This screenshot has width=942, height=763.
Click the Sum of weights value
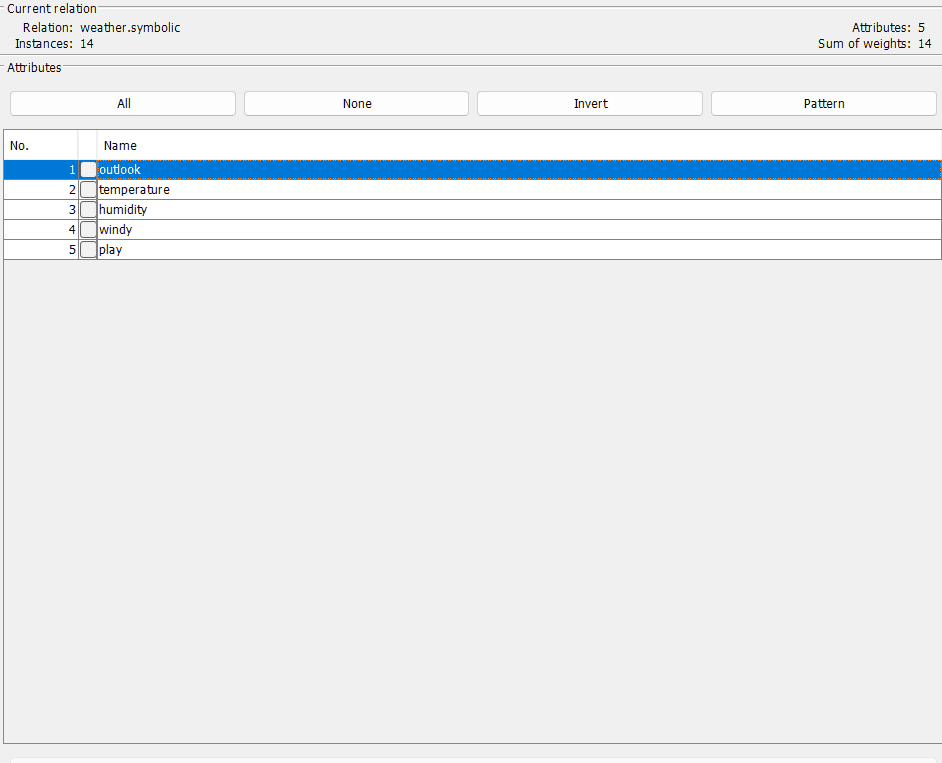pyautogui.click(x=925, y=44)
